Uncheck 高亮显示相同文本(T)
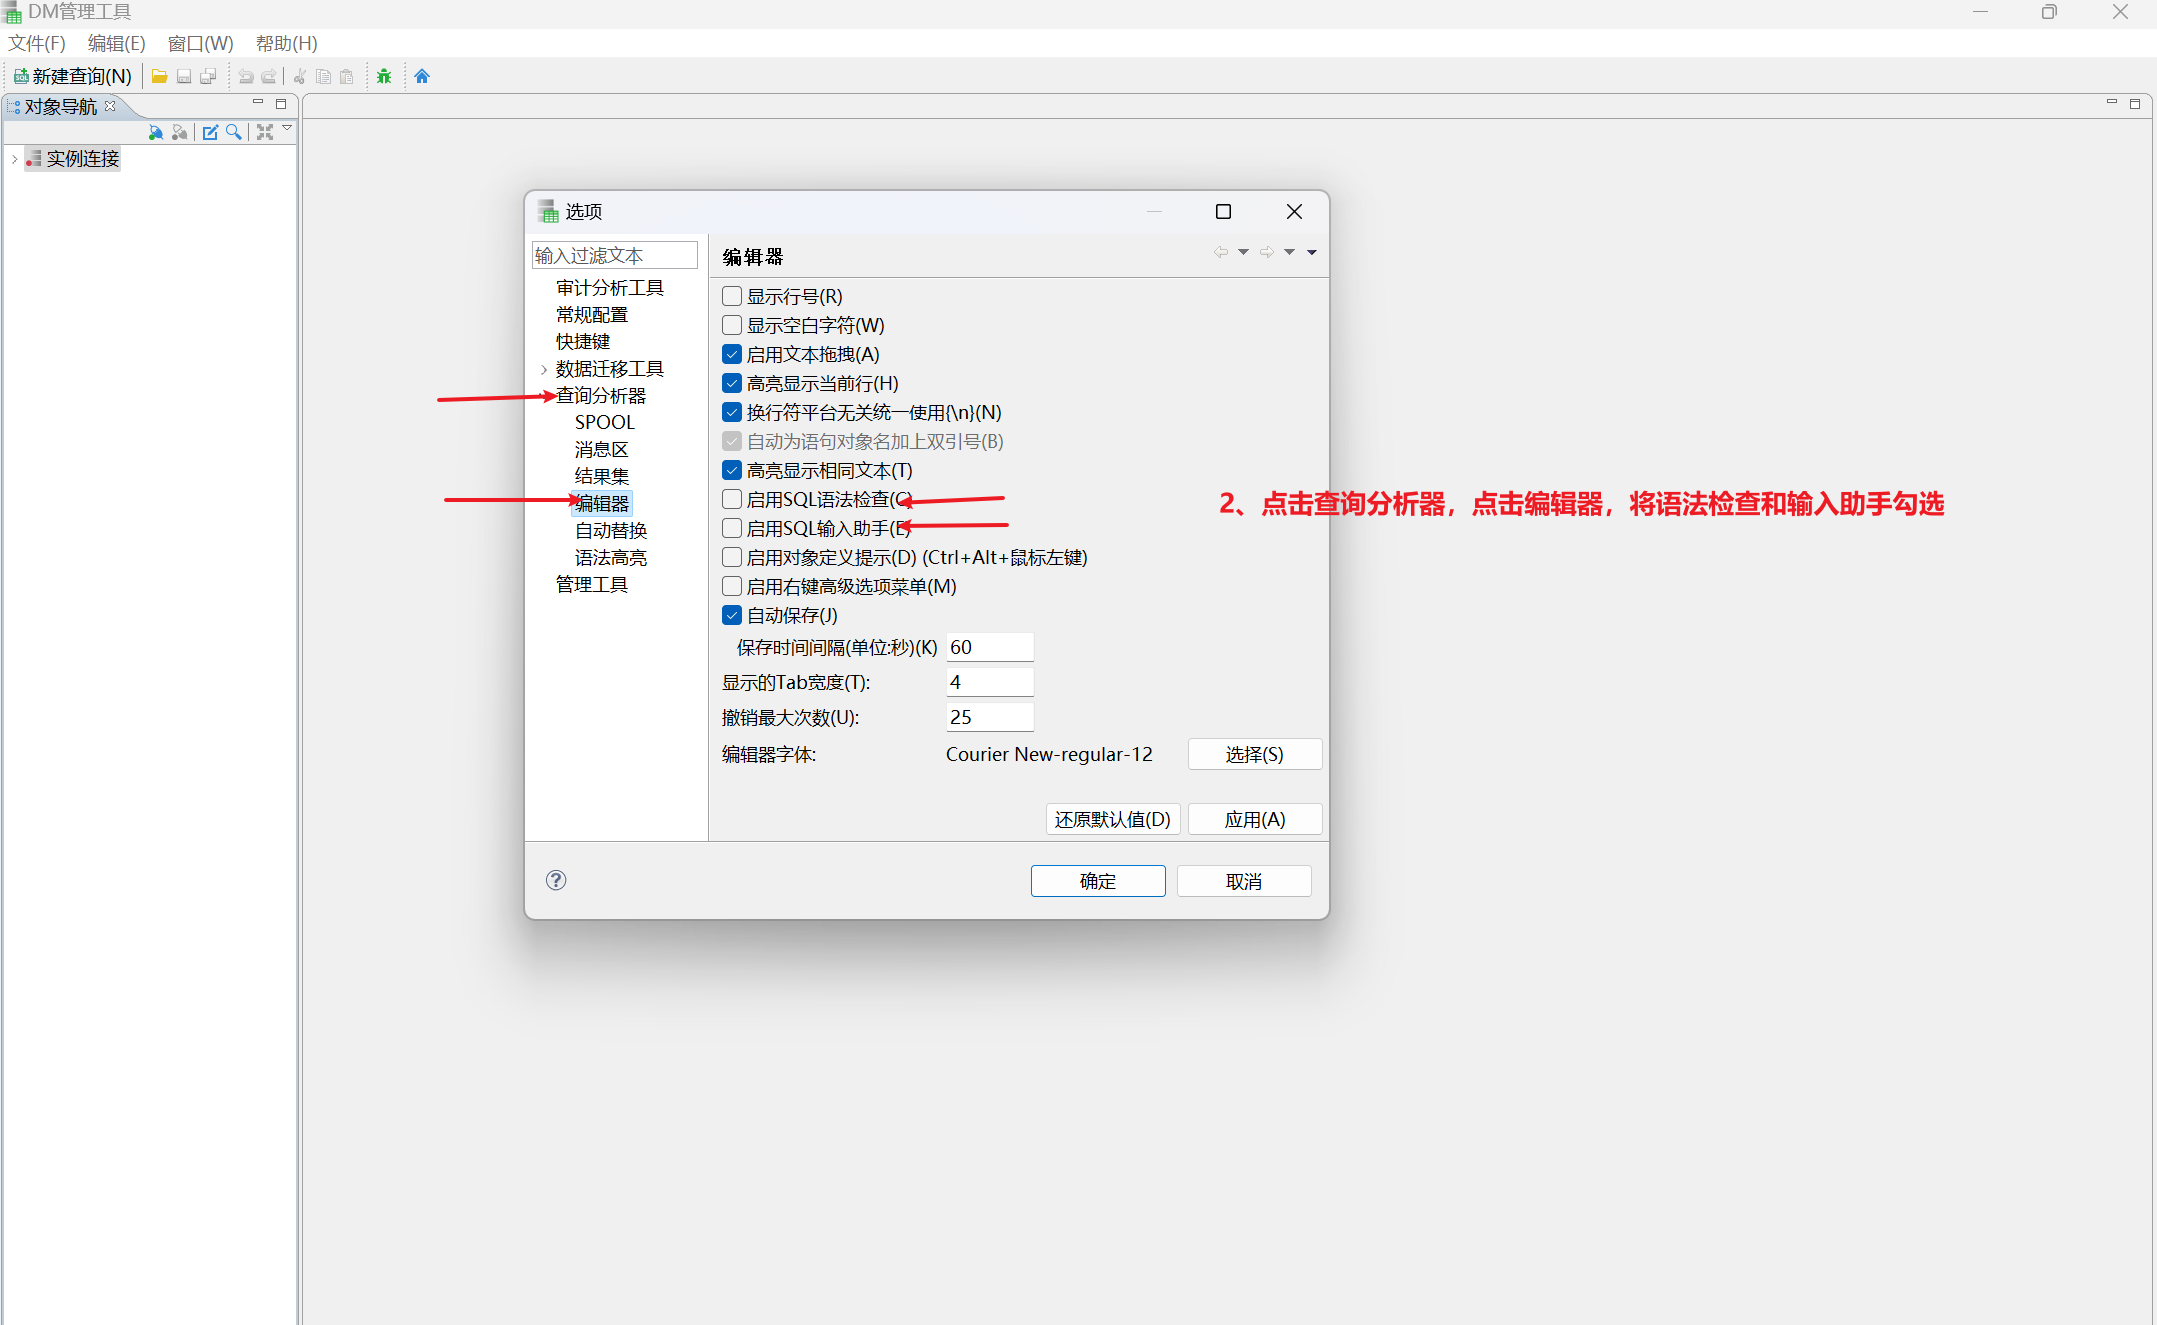The height and width of the screenshot is (1325, 2157). click(732, 470)
